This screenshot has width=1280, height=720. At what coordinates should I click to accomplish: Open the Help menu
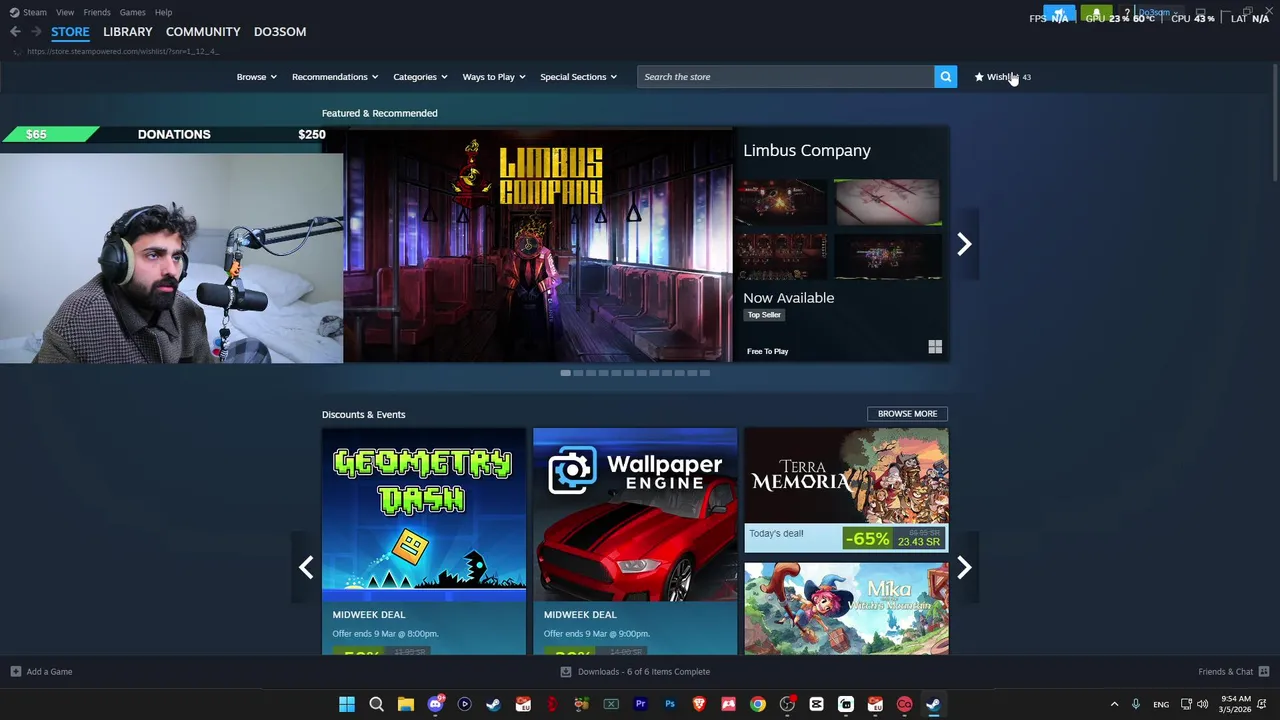pyautogui.click(x=163, y=12)
